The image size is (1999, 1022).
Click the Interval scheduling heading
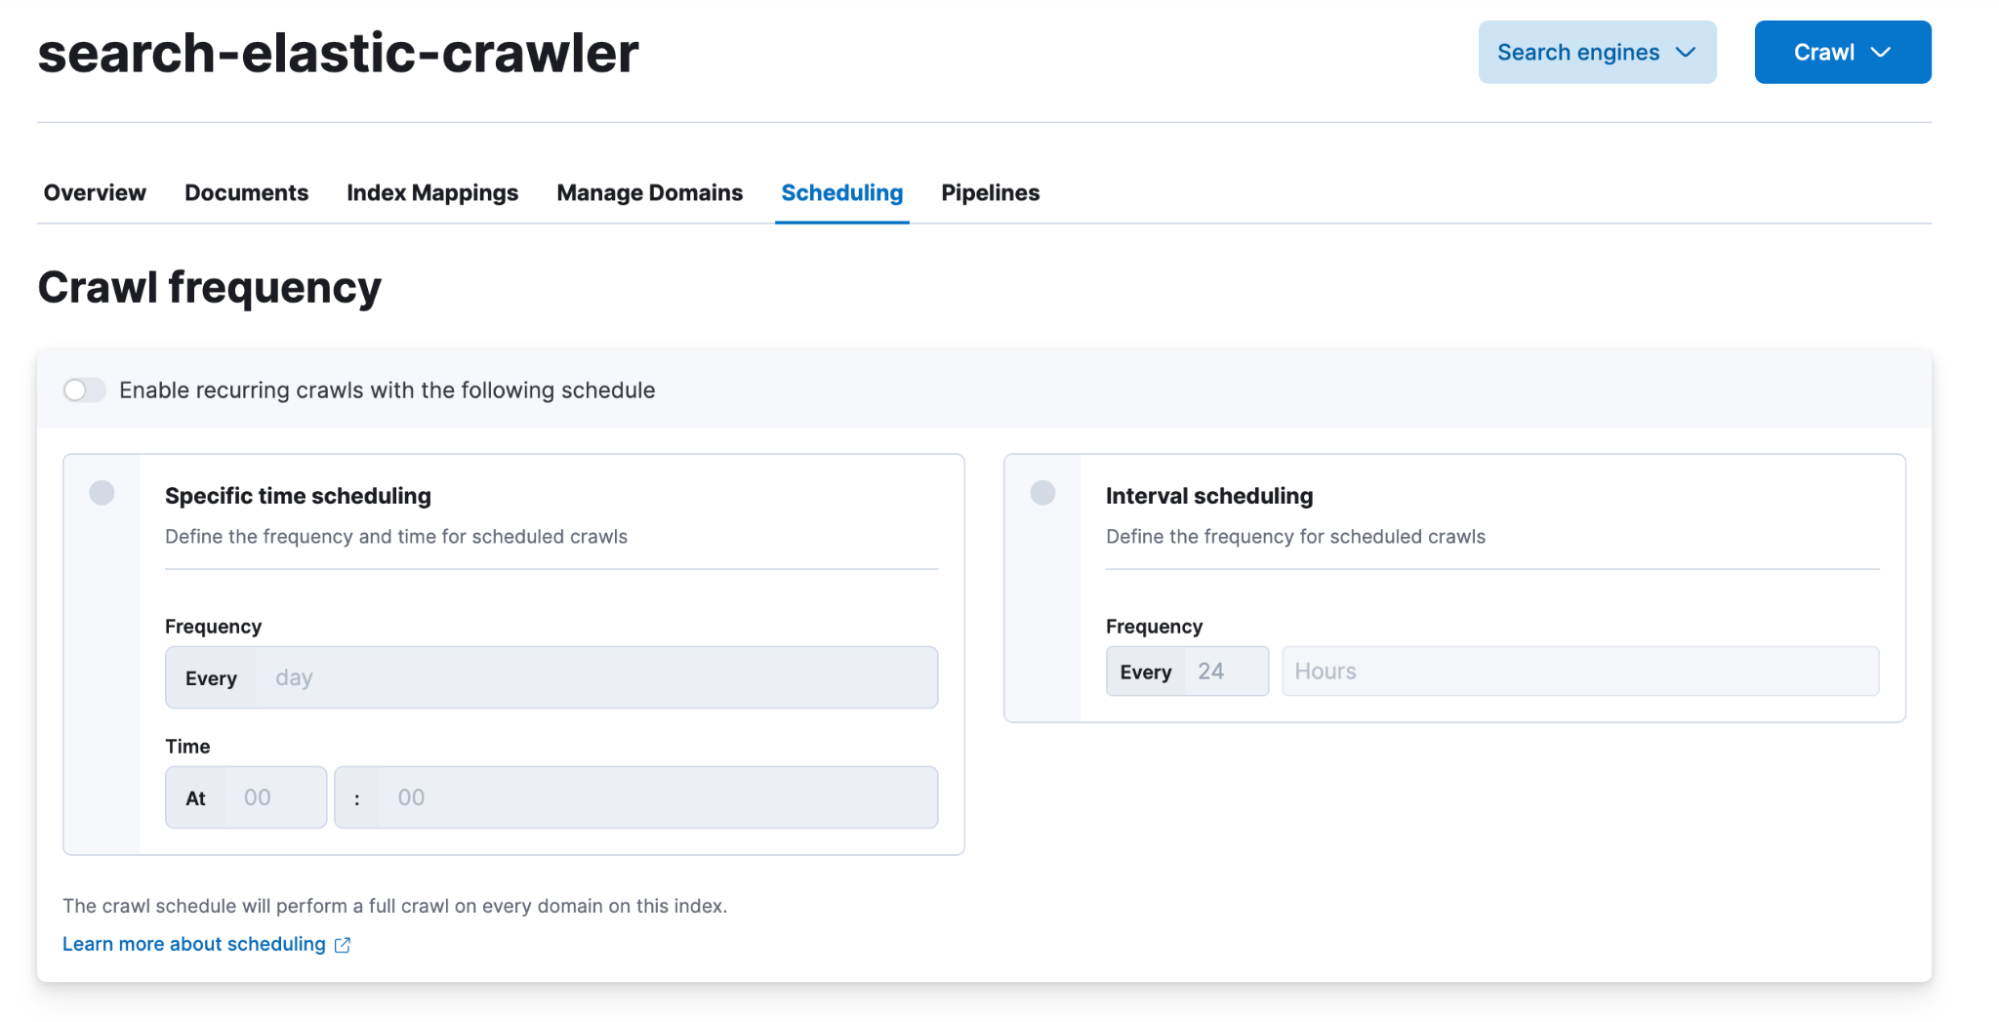coord(1209,496)
